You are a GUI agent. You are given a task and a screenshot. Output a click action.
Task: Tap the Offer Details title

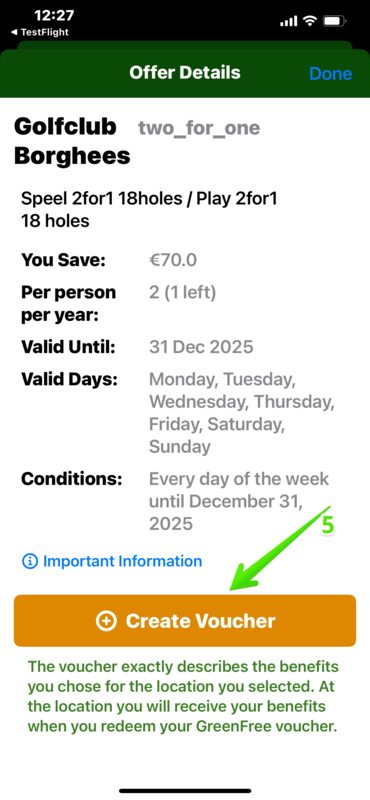(185, 72)
